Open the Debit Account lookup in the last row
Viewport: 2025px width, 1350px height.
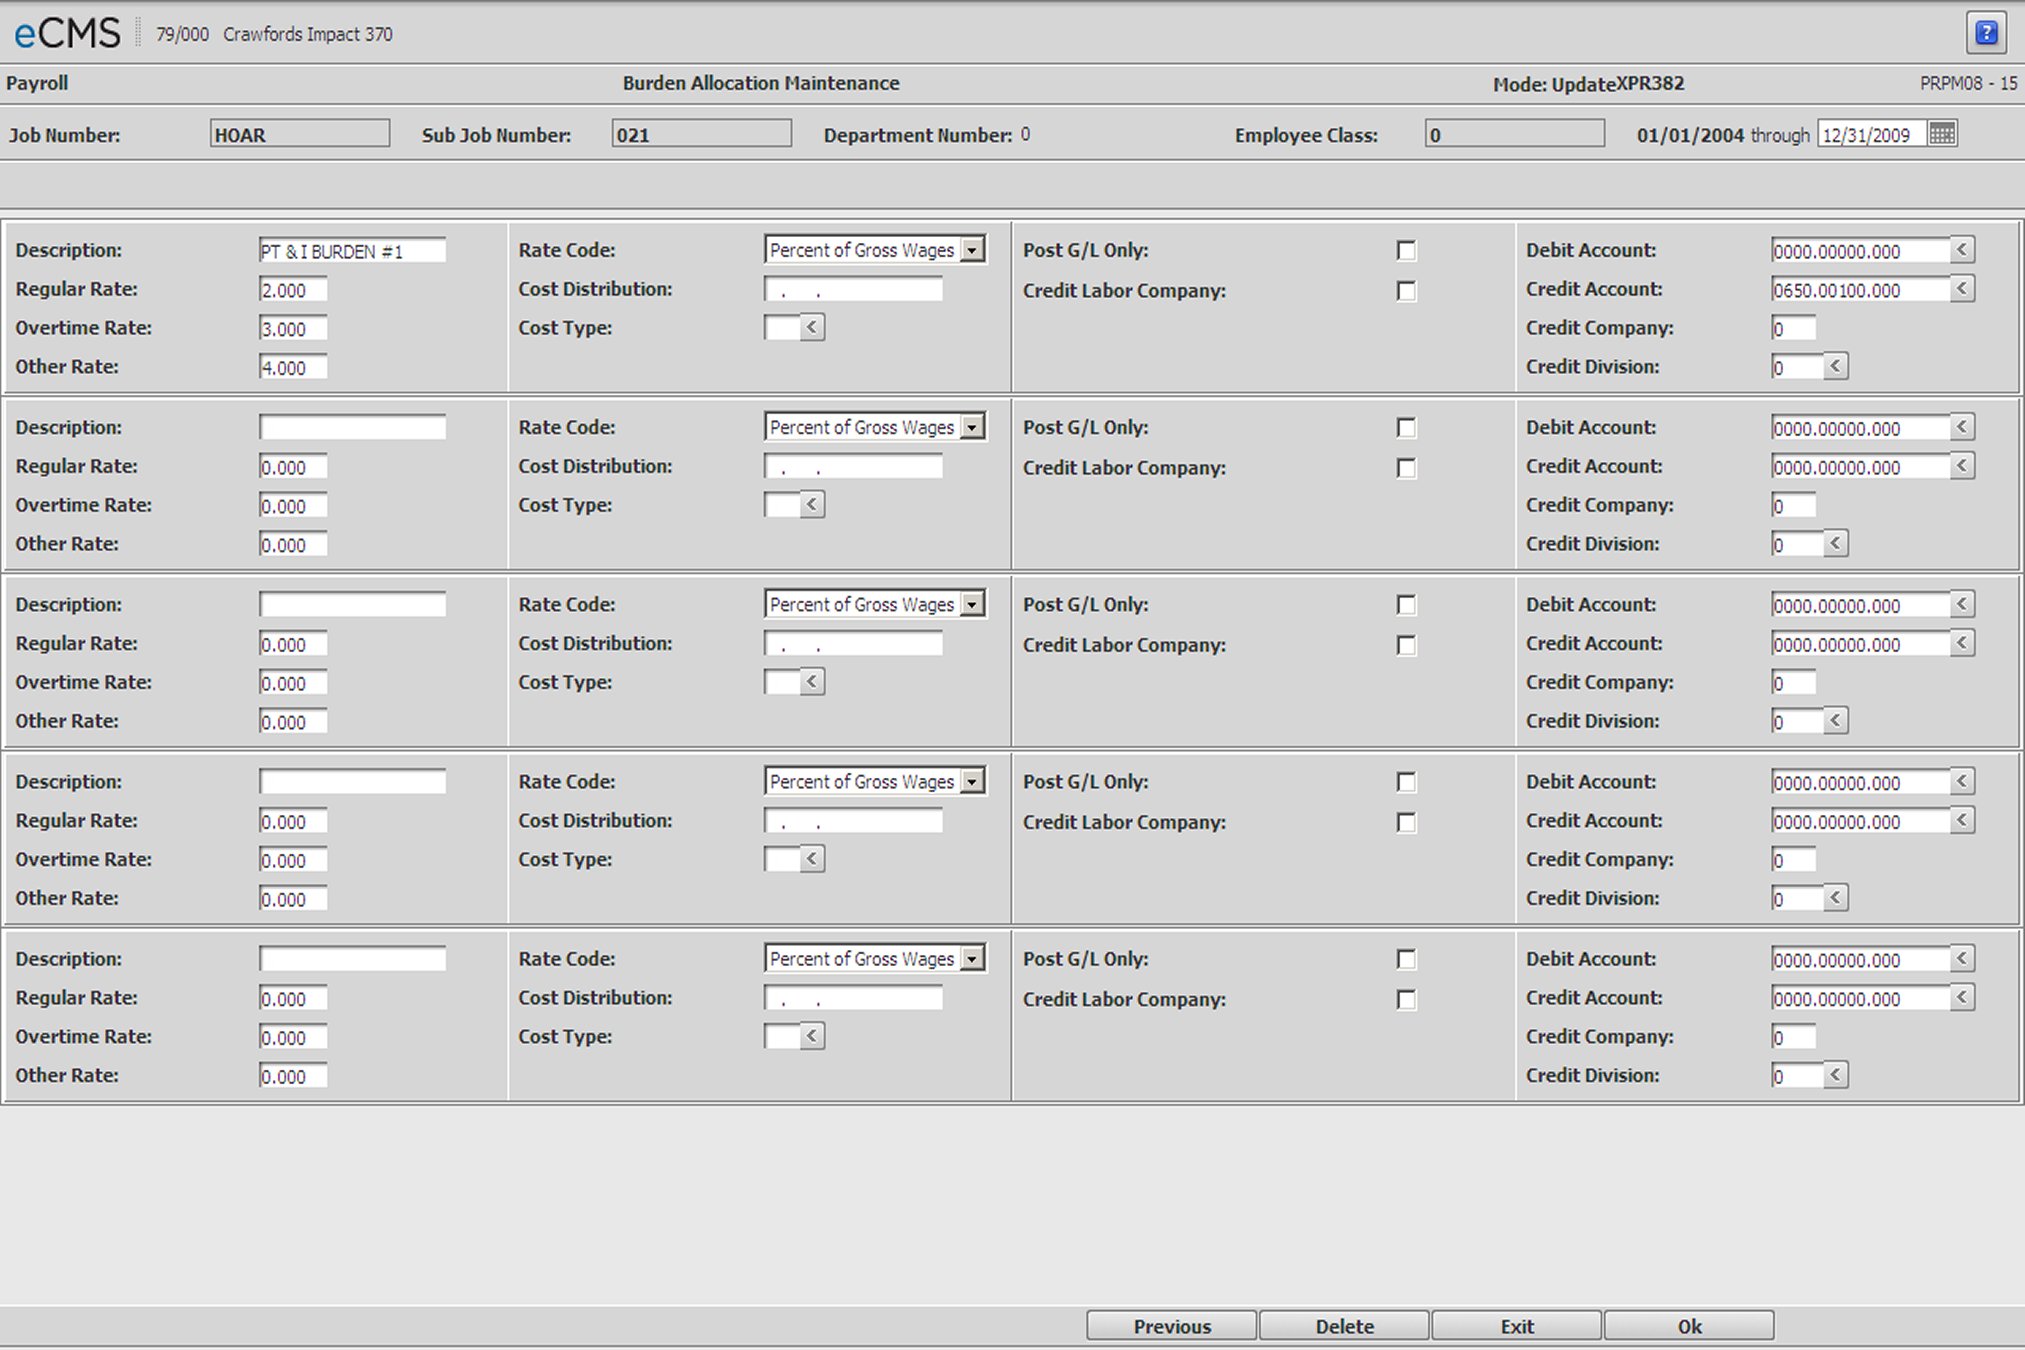pos(1963,958)
